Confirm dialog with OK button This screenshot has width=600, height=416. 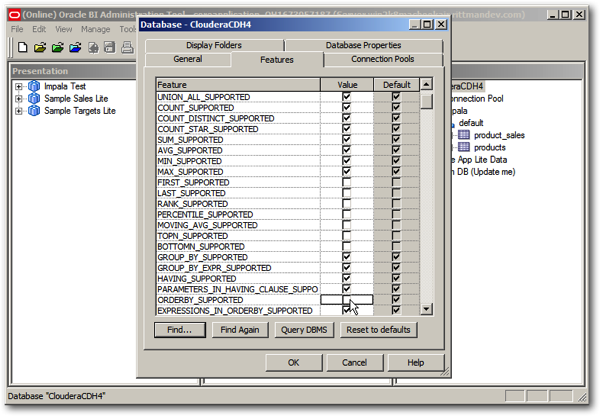[293, 363]
